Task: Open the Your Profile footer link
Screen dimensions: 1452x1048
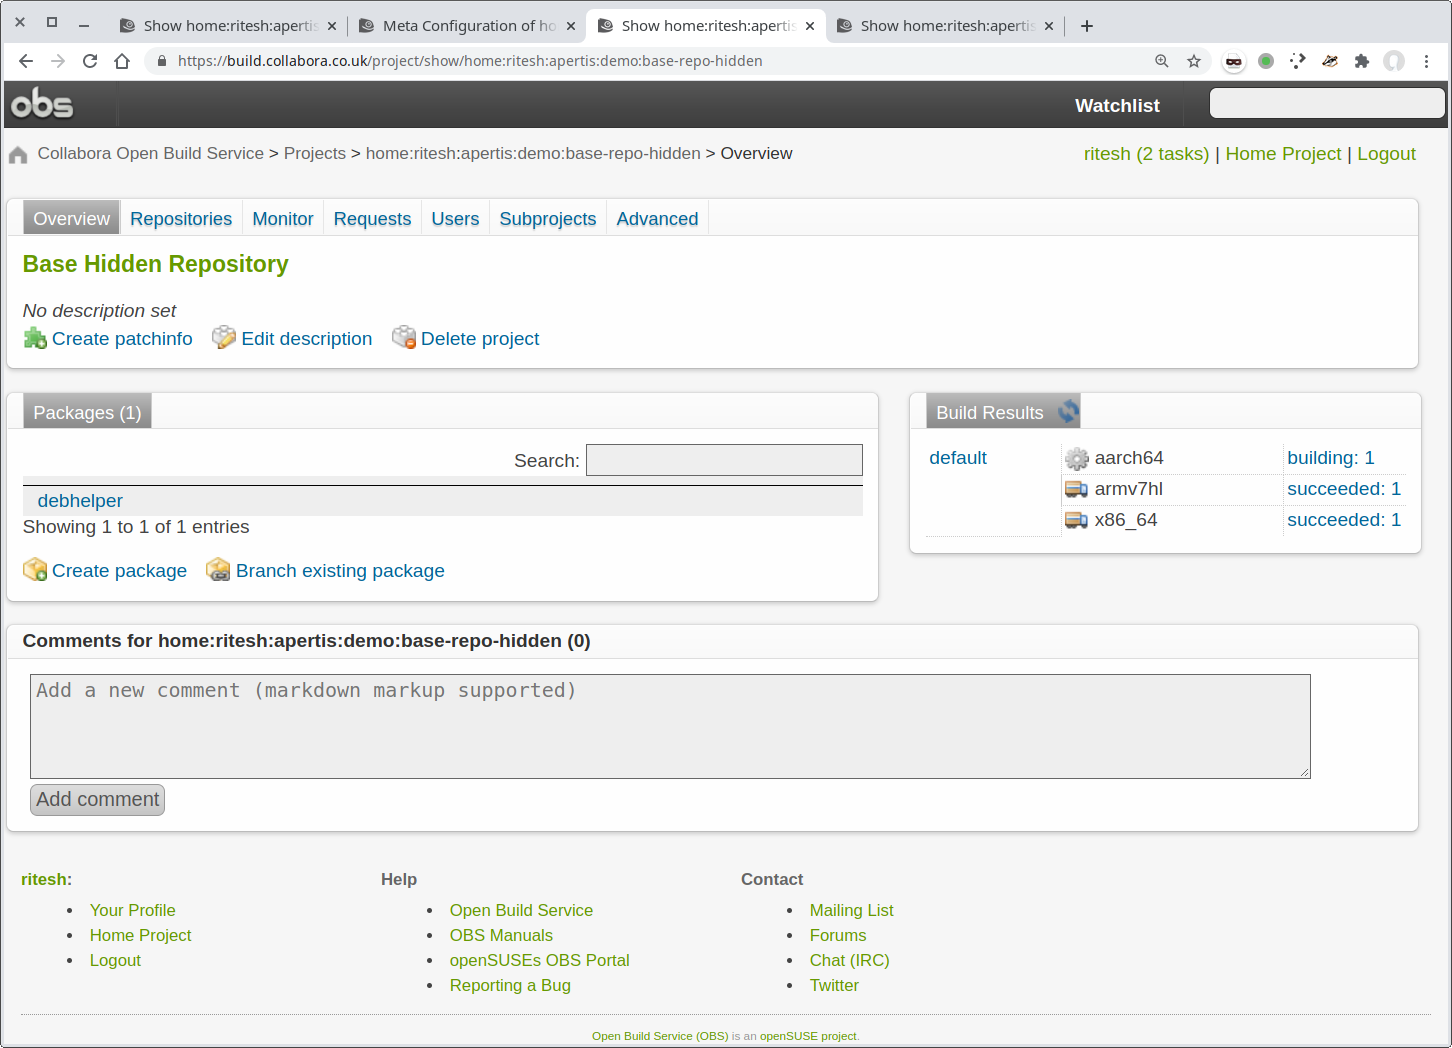Action: pos(133,910)
